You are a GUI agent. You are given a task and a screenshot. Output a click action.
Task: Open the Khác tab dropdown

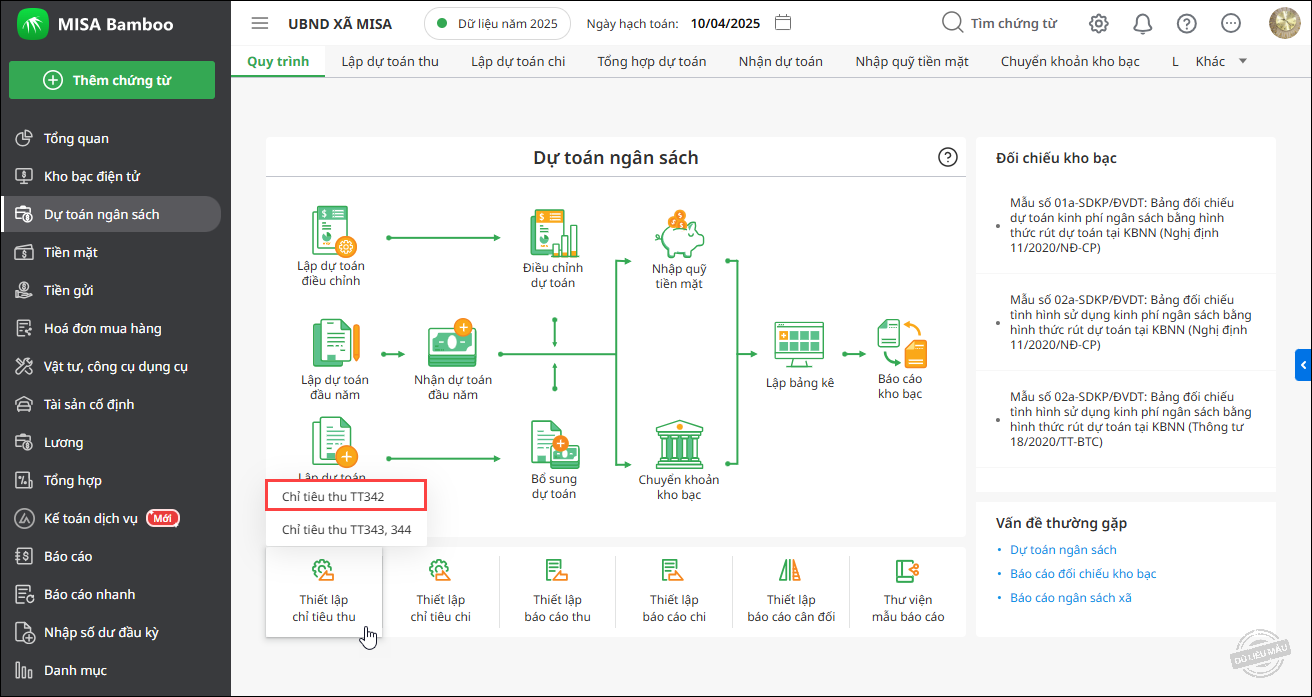(1221, 61)
